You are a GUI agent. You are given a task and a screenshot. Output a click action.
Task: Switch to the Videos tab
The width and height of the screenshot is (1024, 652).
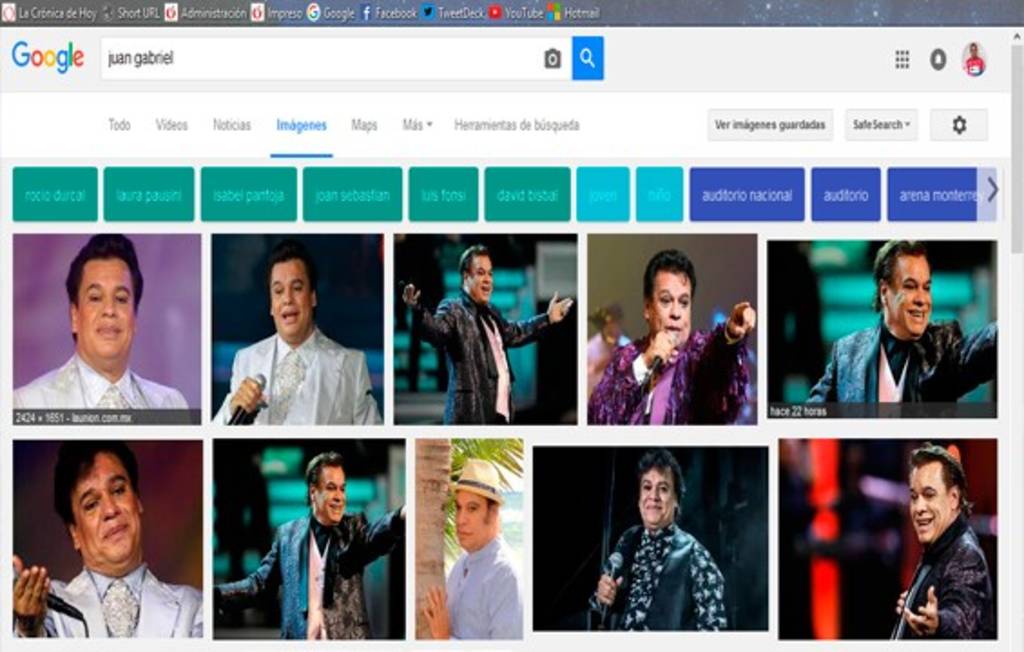[x=171, y=125]
